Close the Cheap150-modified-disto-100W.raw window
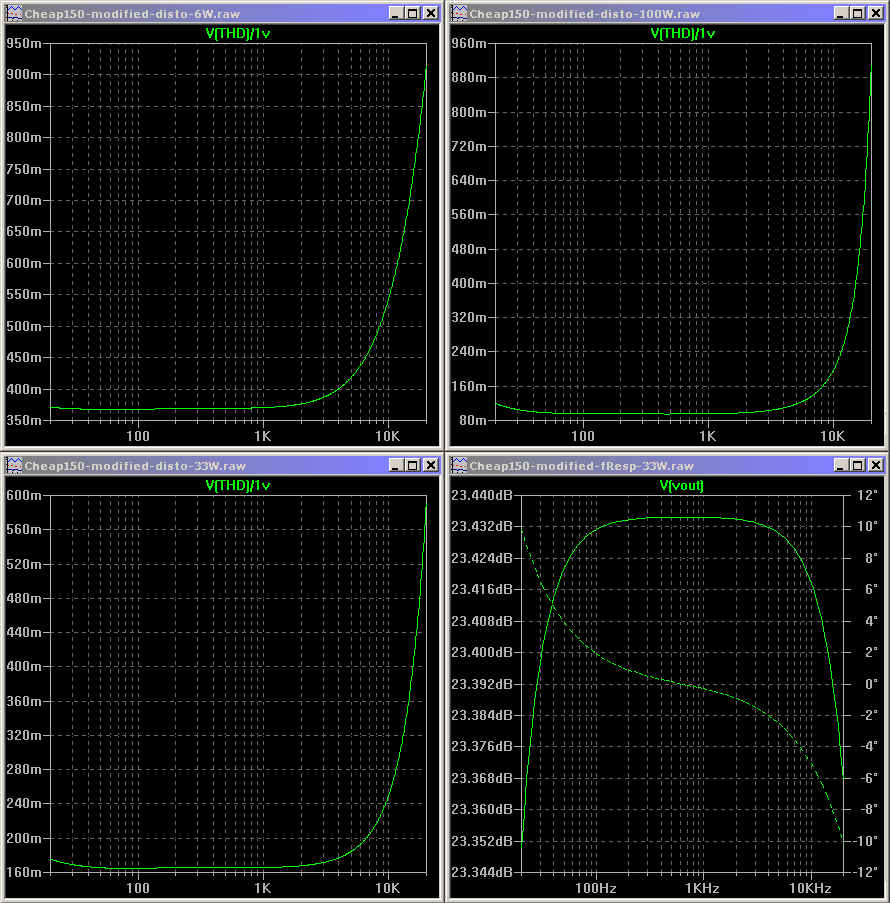890x903 pixels. click(876, 13)
